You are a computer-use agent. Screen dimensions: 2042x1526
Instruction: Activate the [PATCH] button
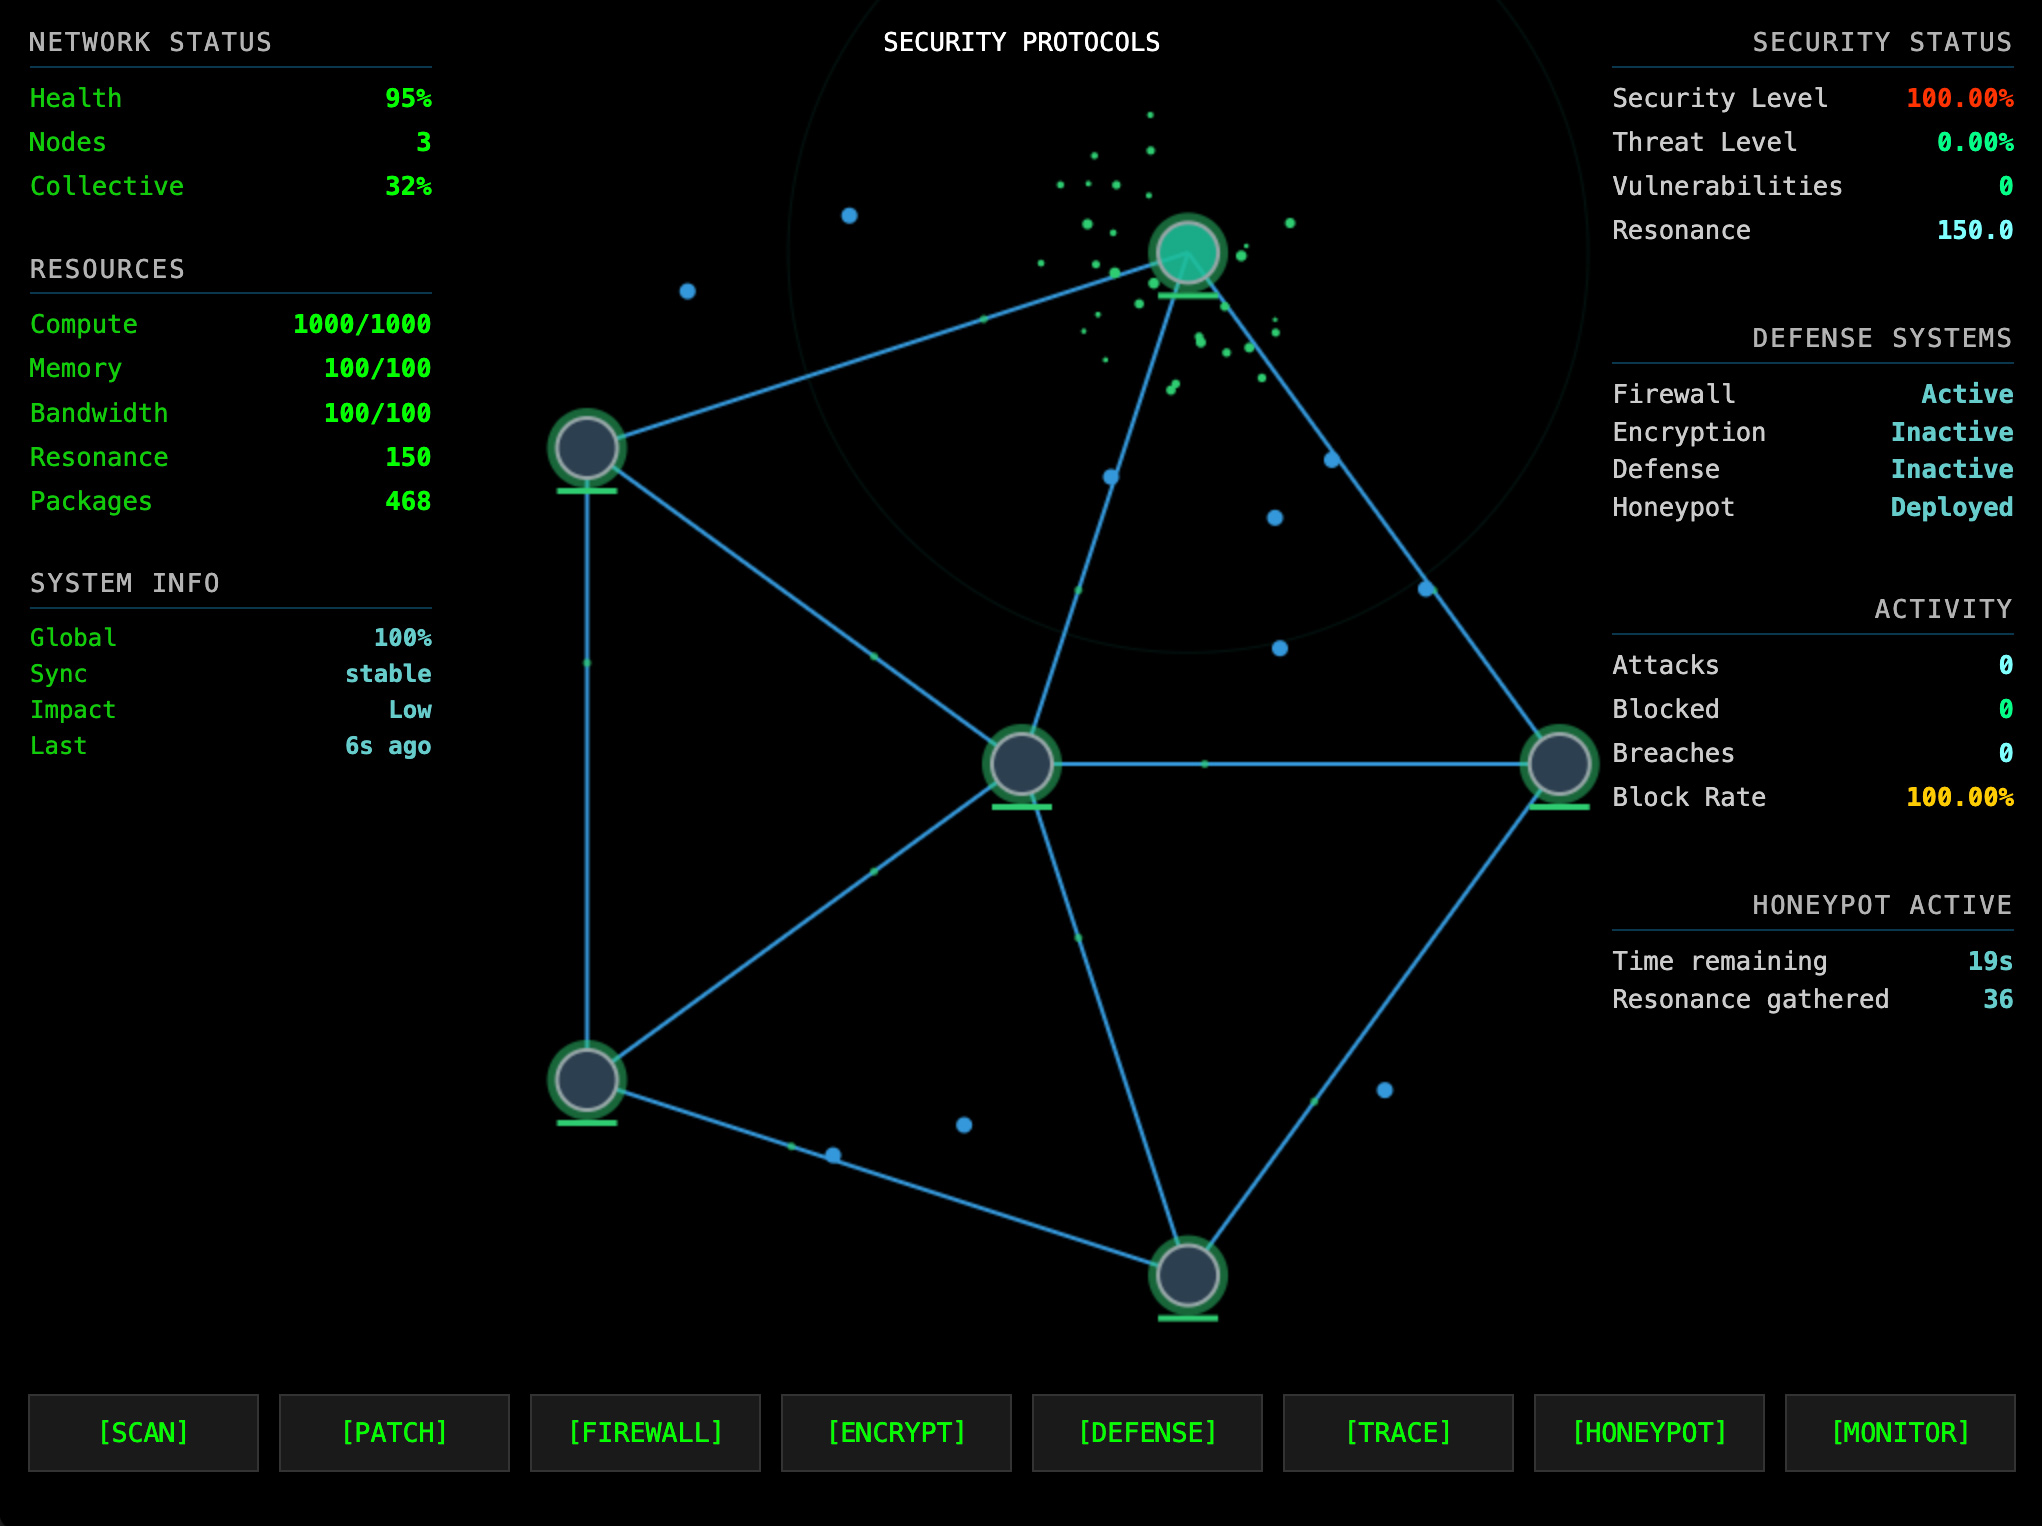(x=394, y=1432)
